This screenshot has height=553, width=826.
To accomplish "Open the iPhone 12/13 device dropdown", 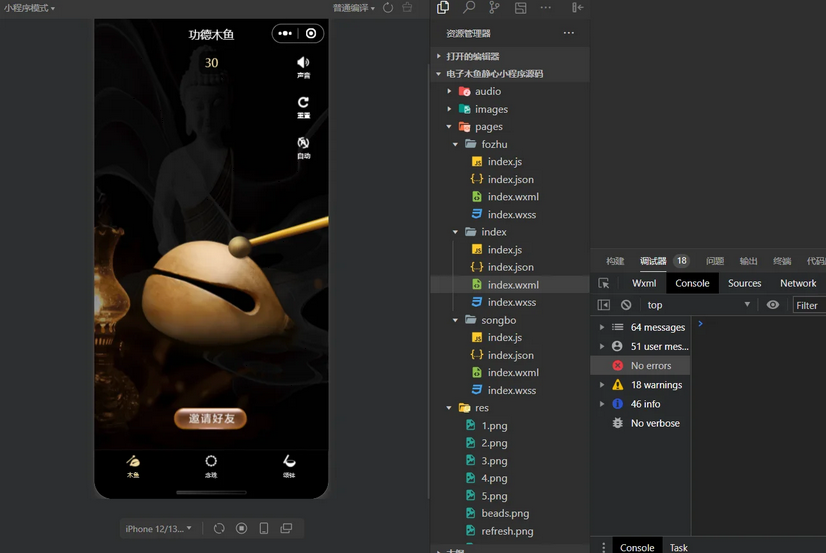I will click(x=158, y=528).
